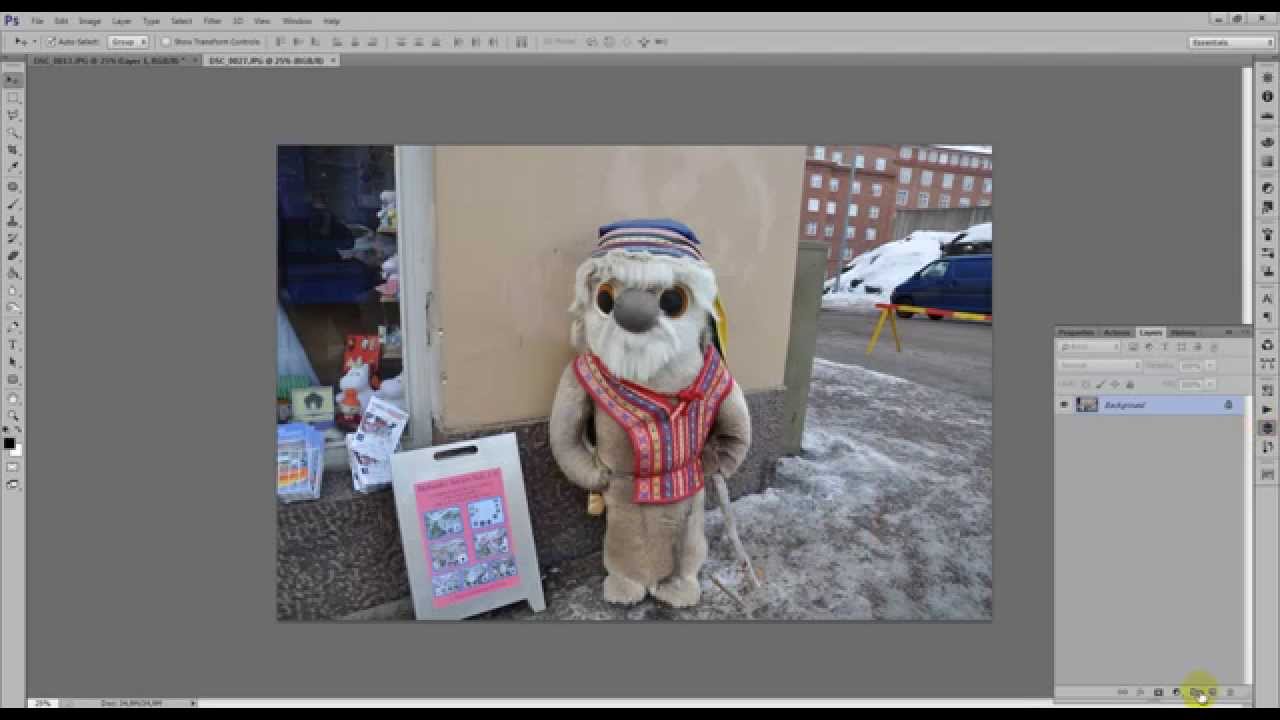Open the Window menu
Screen dimensions: 1280x720
coord(297,21)
